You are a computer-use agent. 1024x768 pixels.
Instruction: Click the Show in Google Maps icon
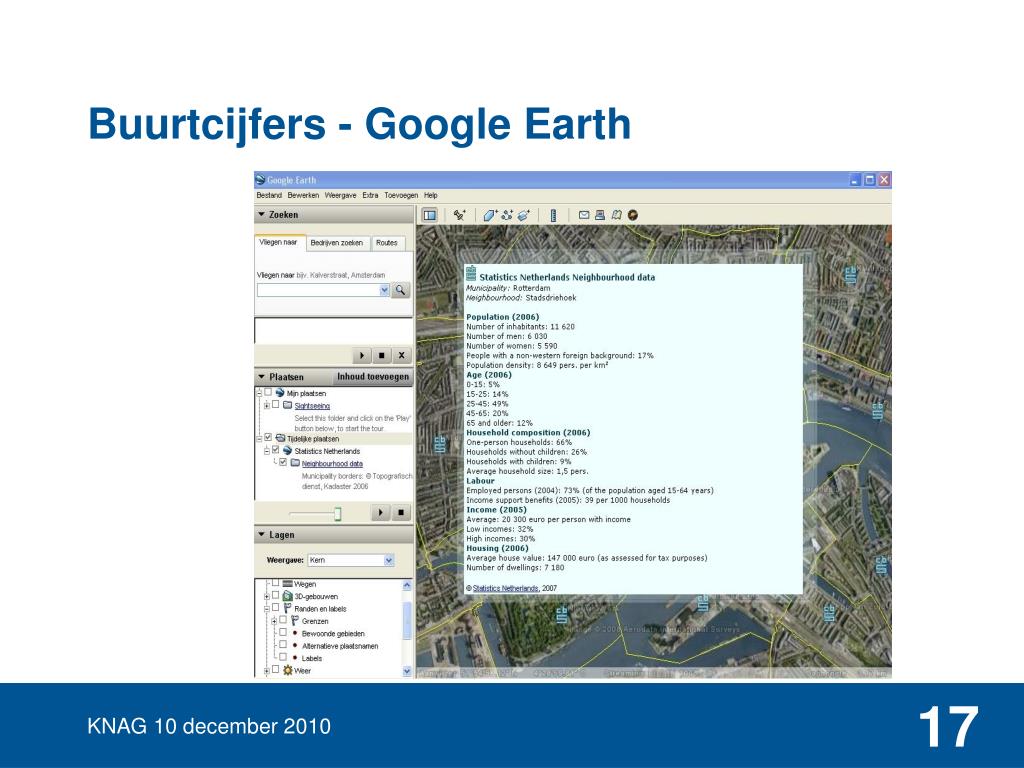[x=616, y=215]
